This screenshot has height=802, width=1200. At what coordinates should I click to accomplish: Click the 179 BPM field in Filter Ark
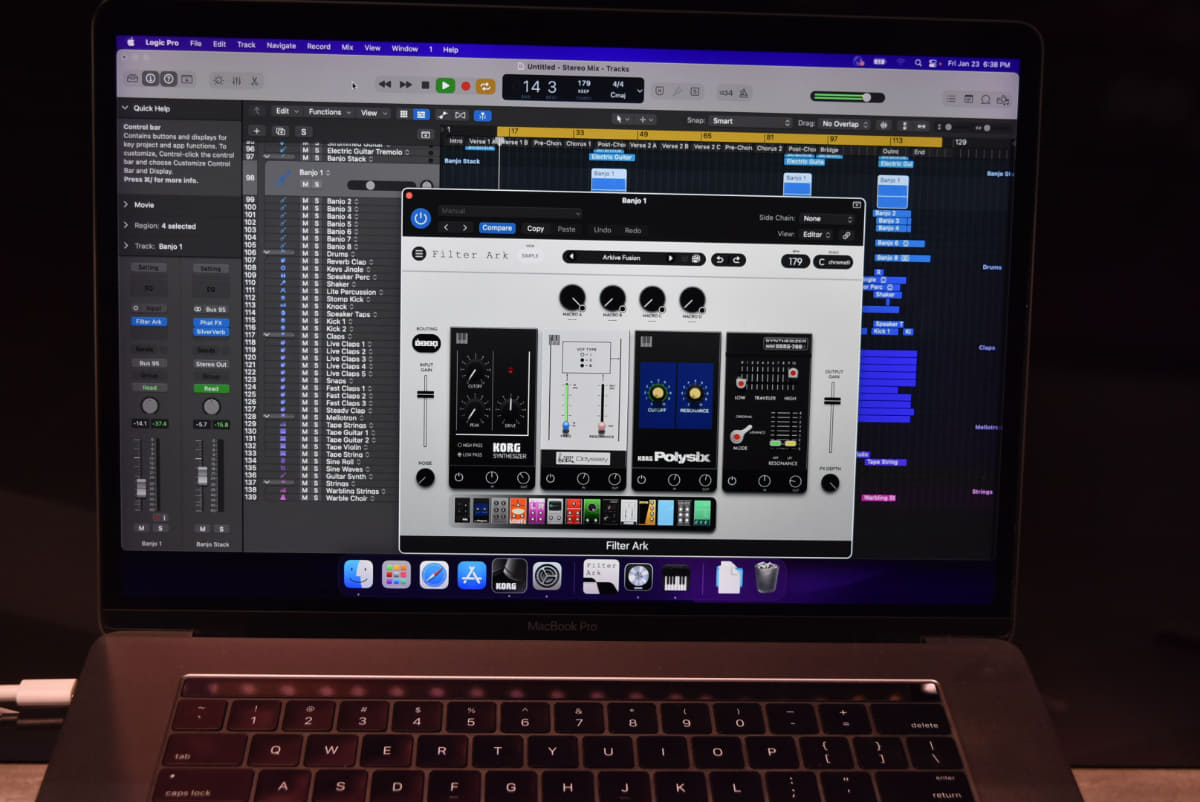pyautogui.click(x=796, y=262)
